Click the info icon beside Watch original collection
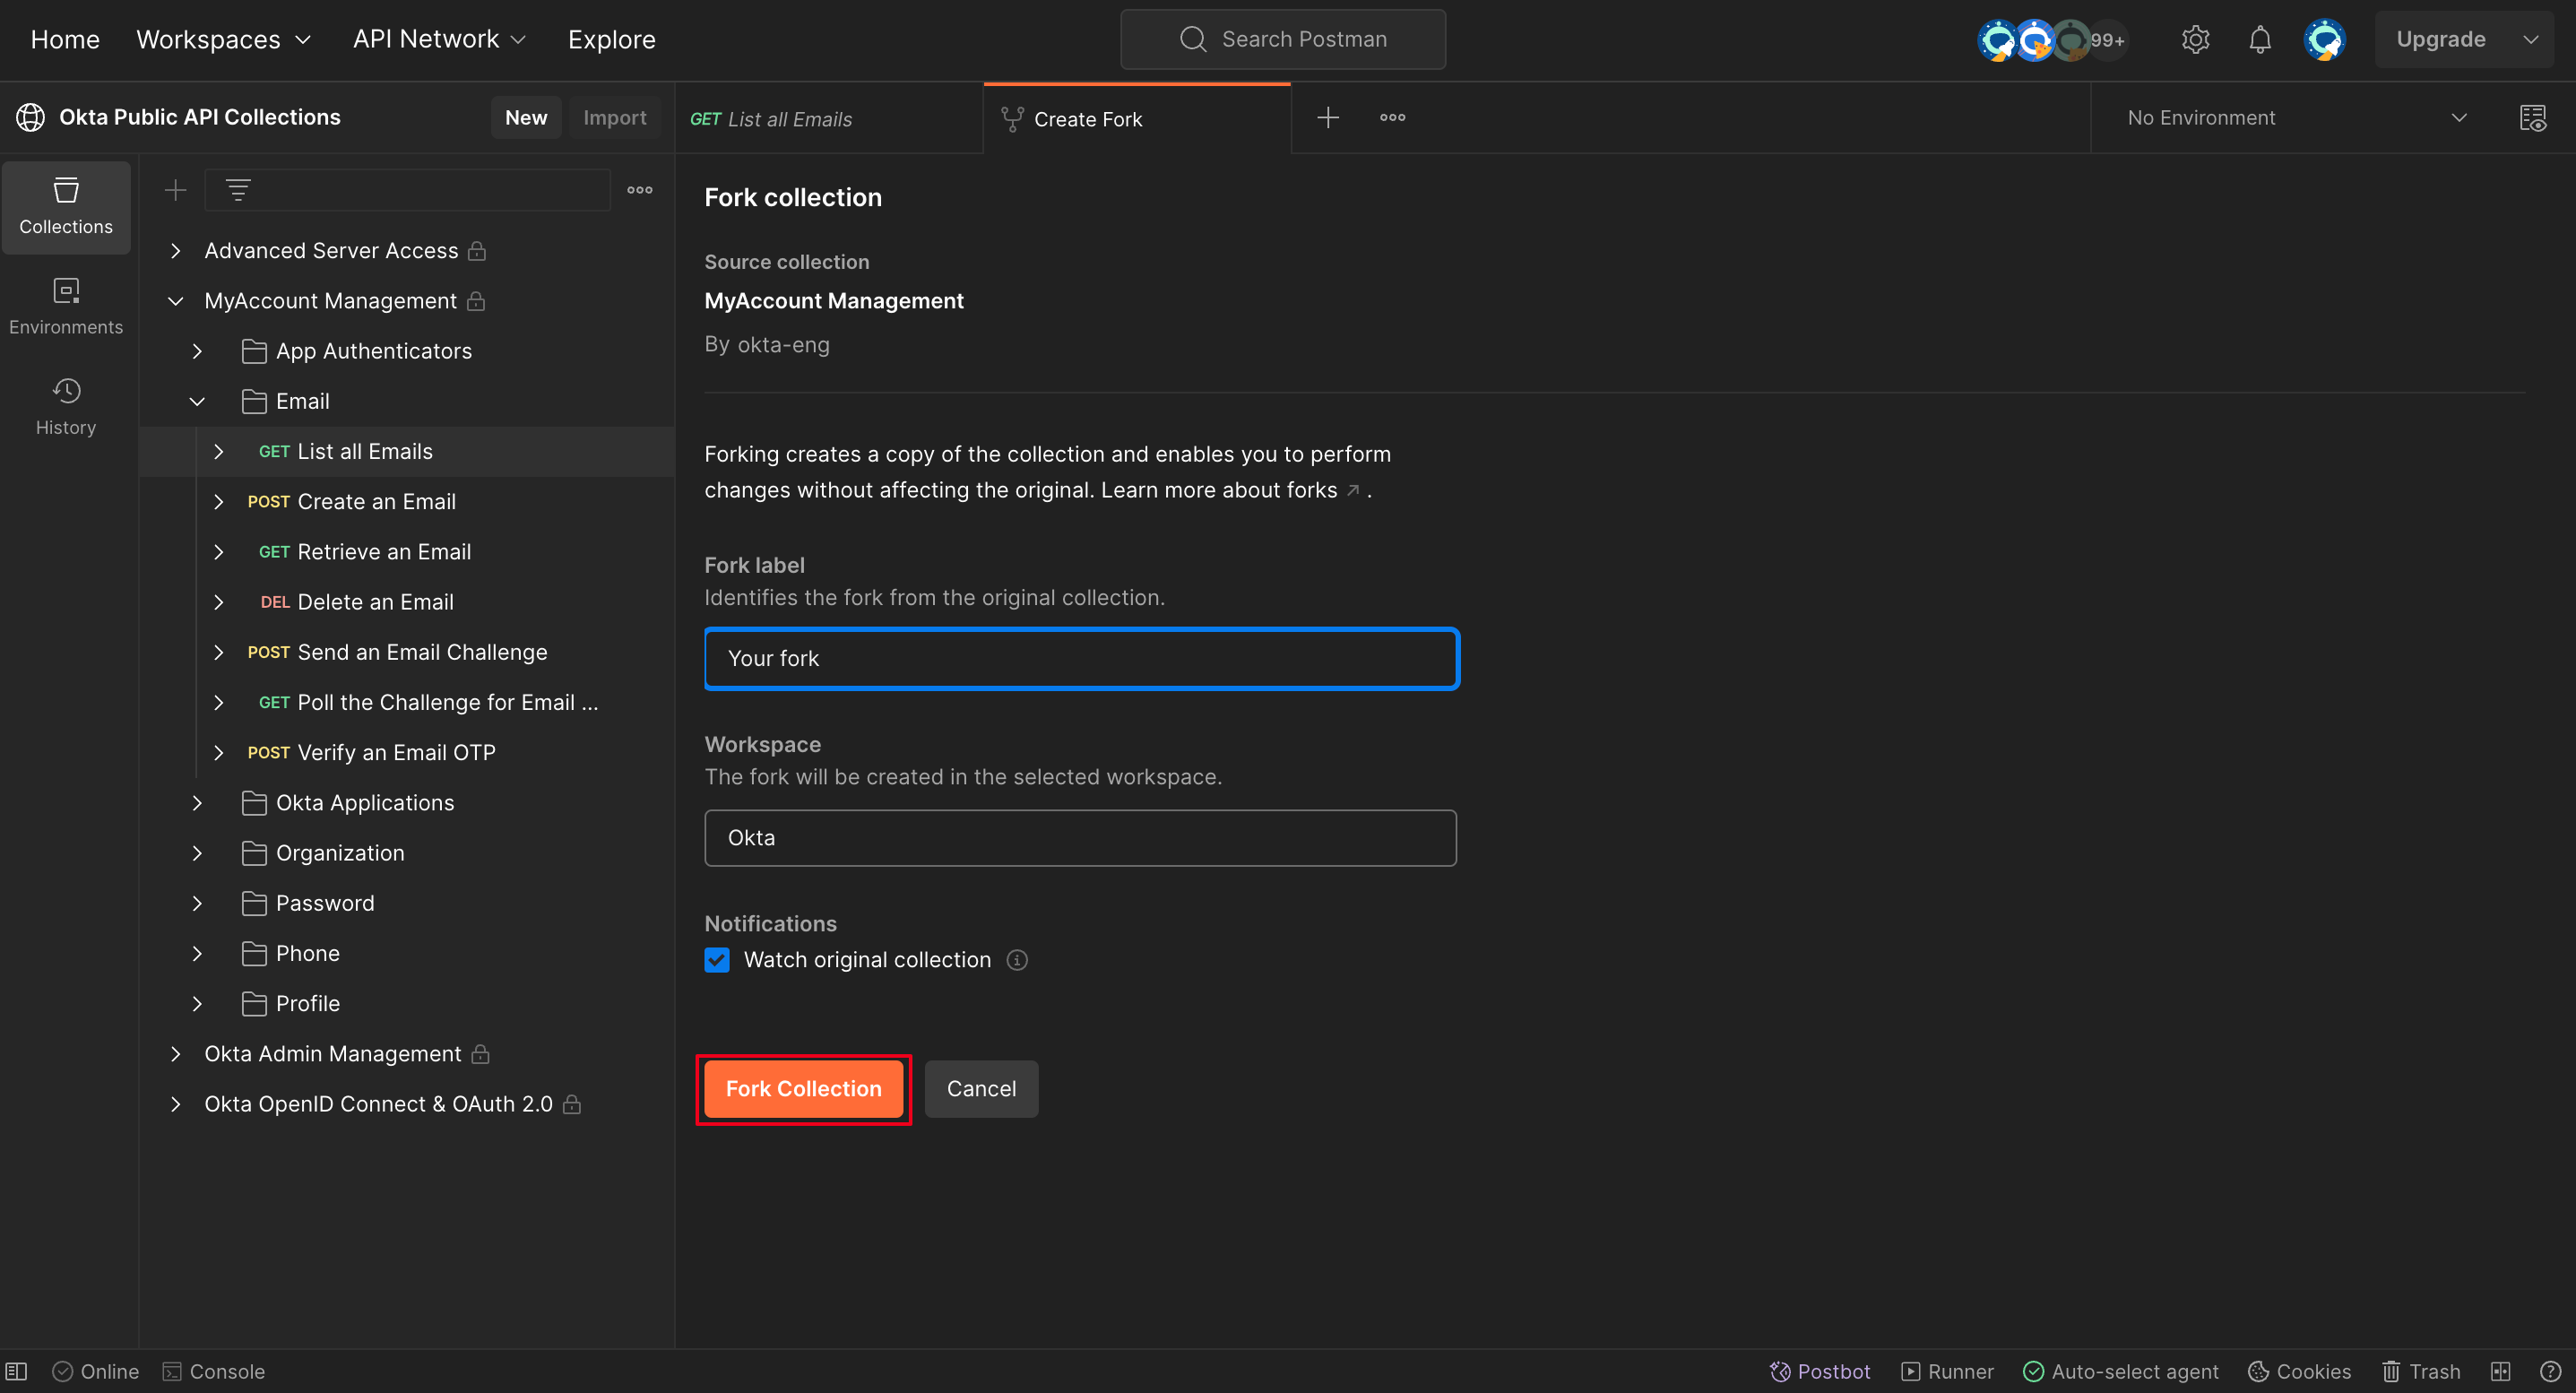The image size is (2576, 1393). [x=1017, y=960]
